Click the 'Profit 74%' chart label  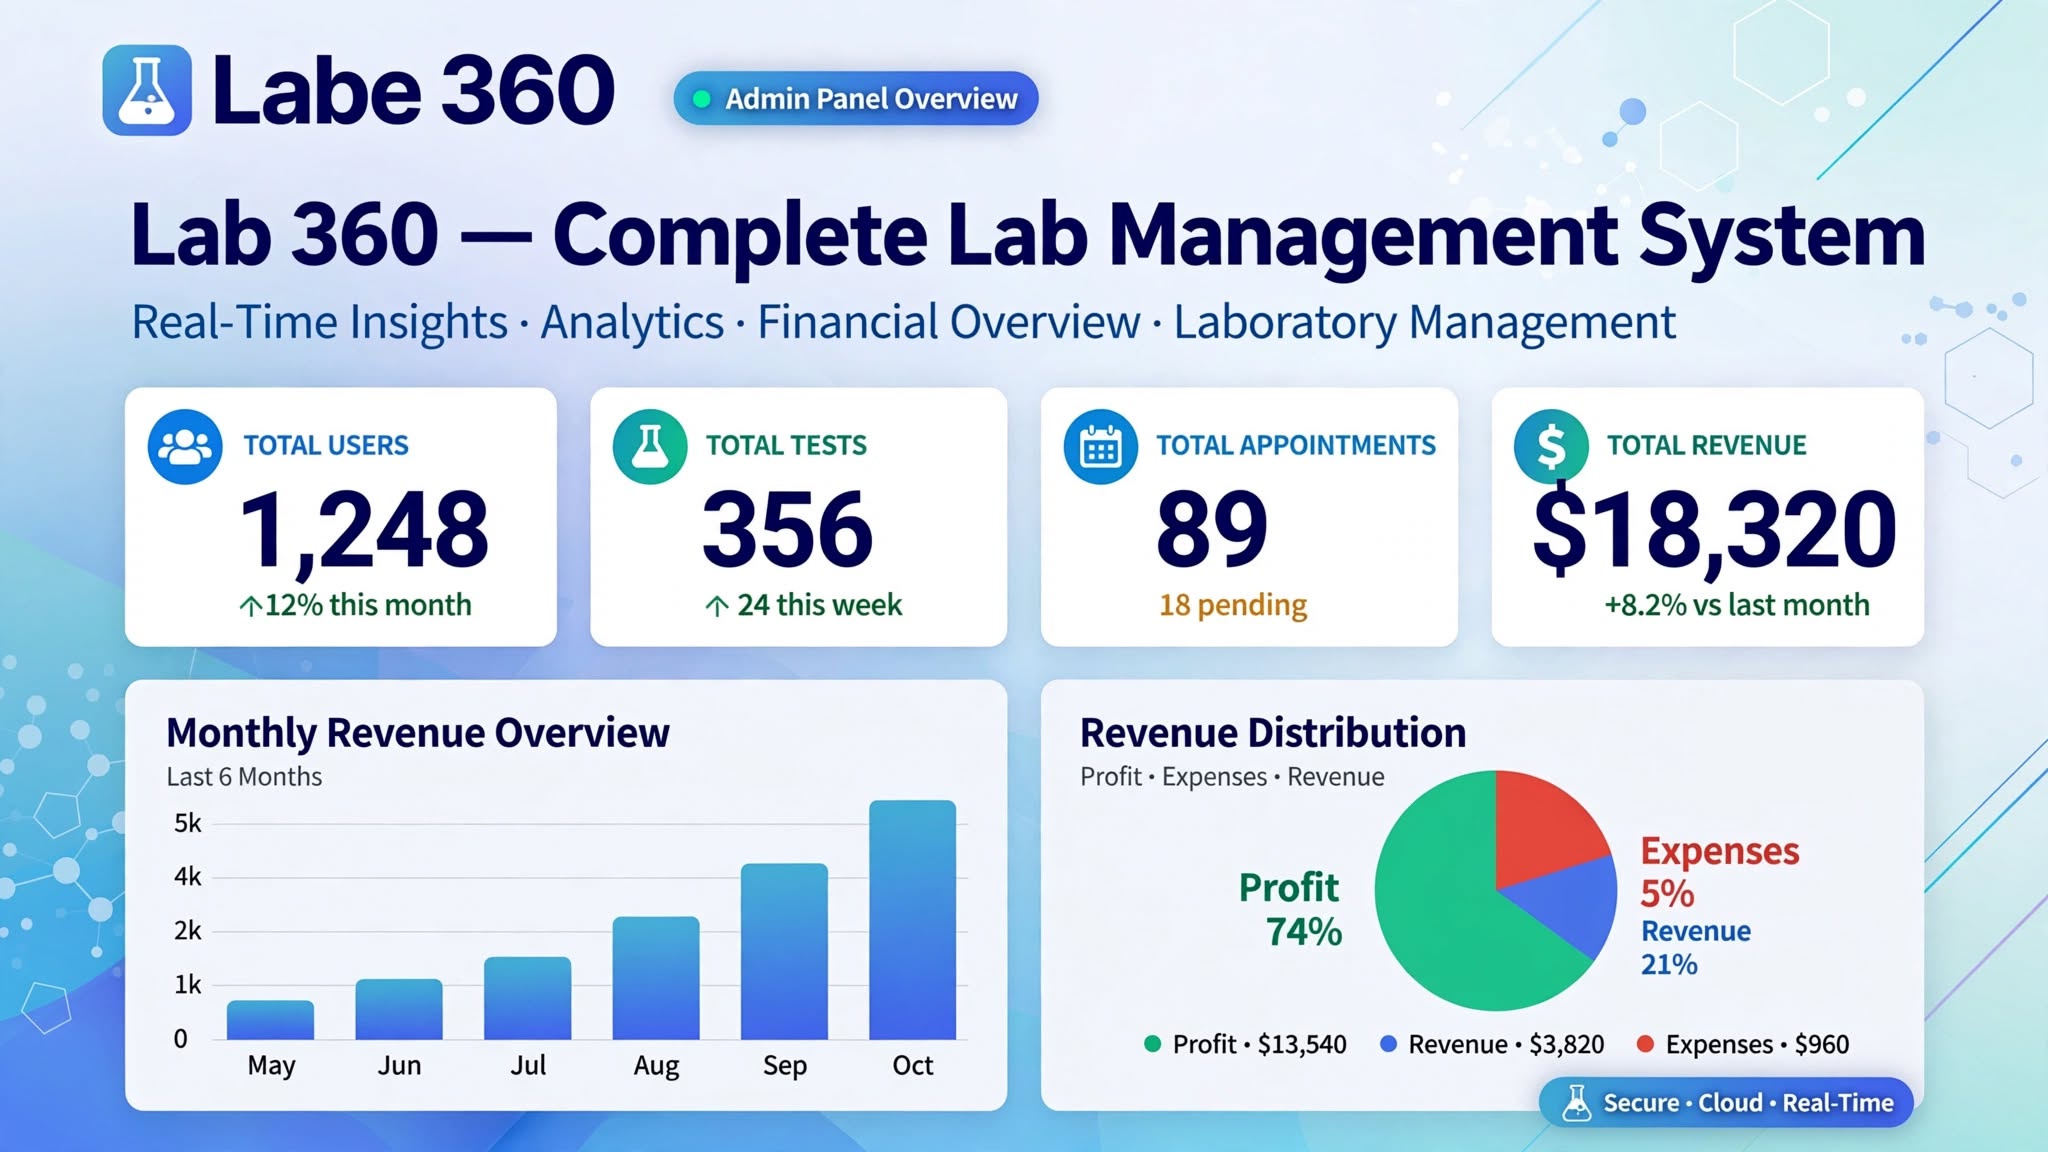[x=1290, y=909]
